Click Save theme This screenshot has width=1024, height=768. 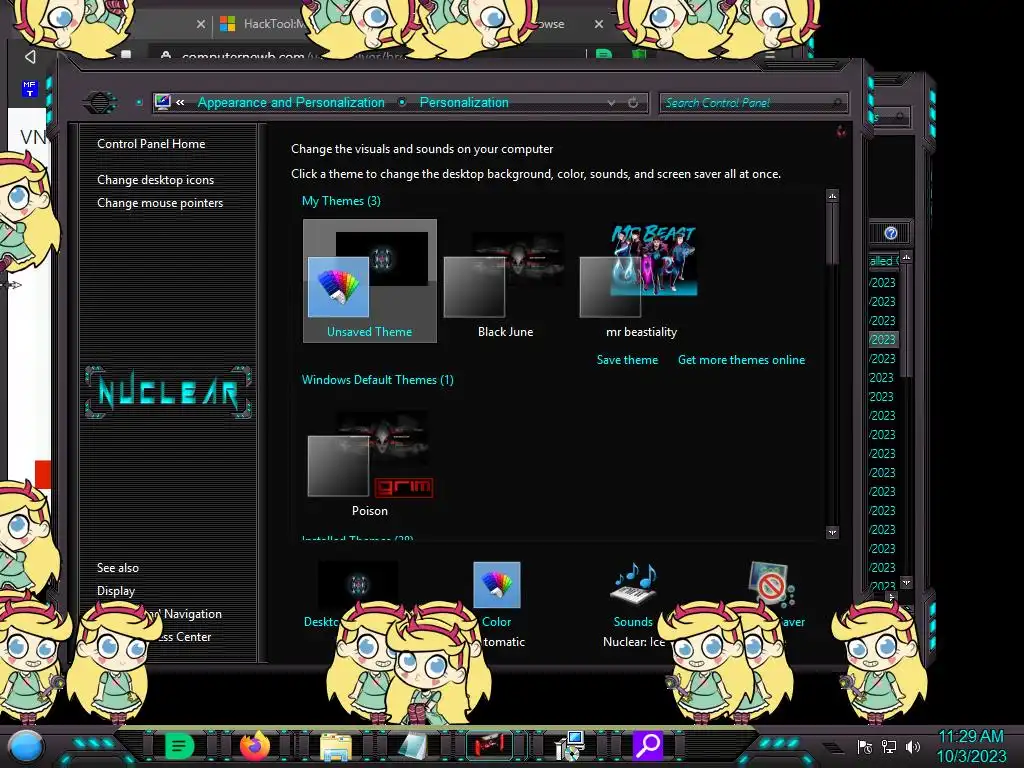coord(627,360)
